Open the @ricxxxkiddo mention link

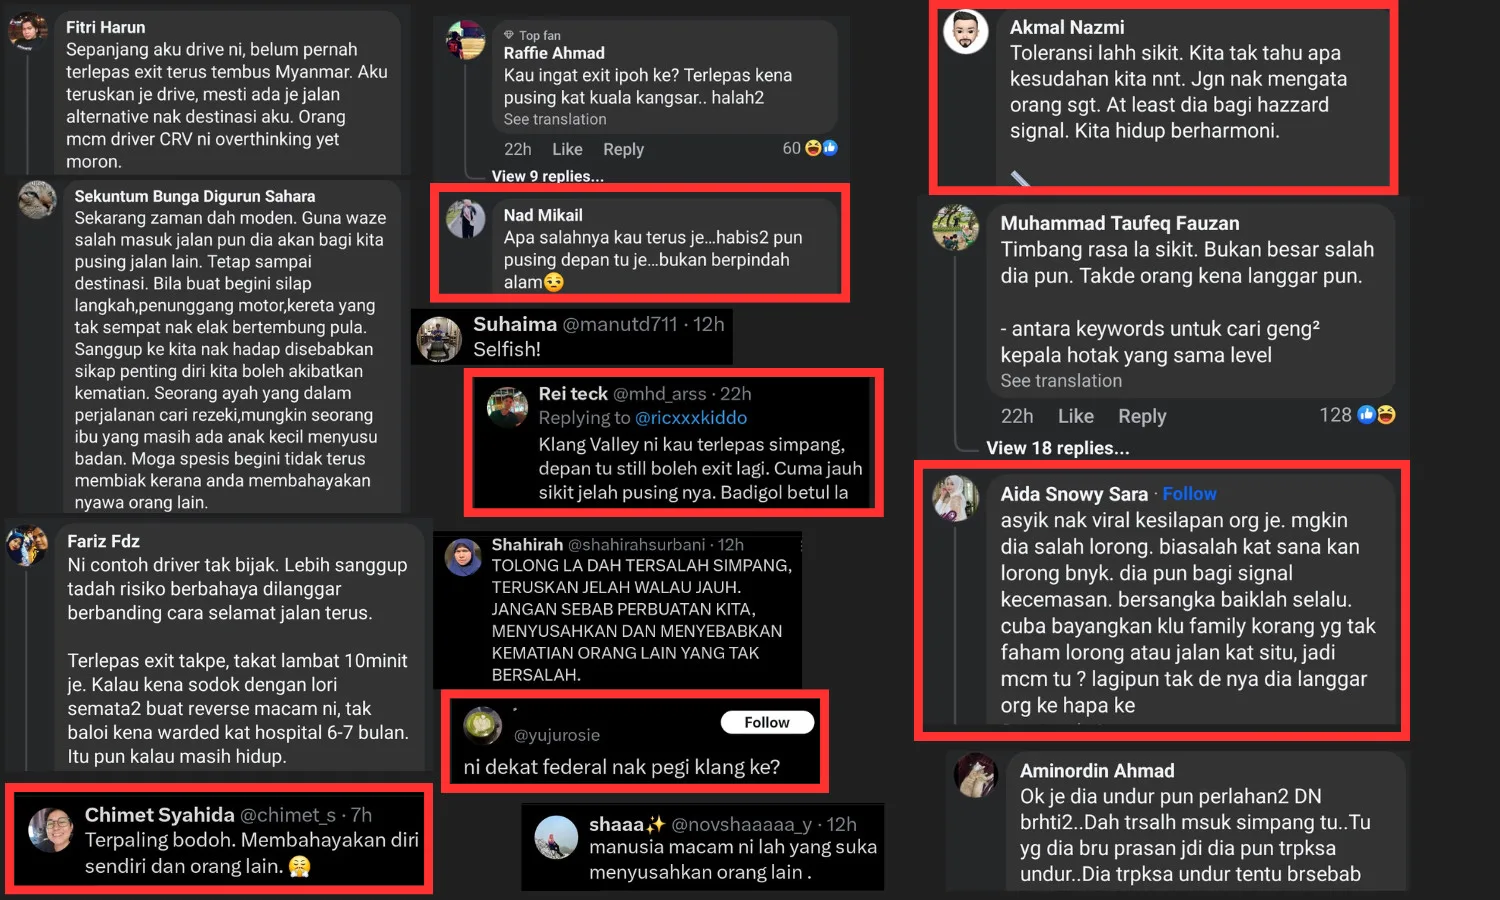click(x=691, y=418)
